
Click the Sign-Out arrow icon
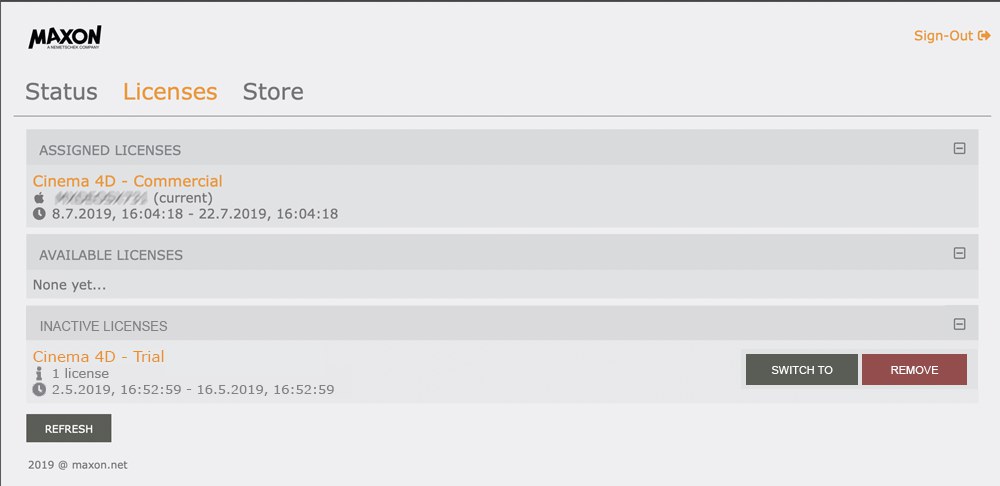(983, 36)
